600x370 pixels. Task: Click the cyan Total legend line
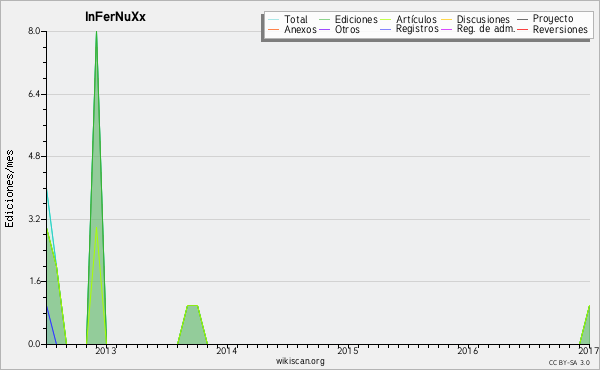(274, 19)
